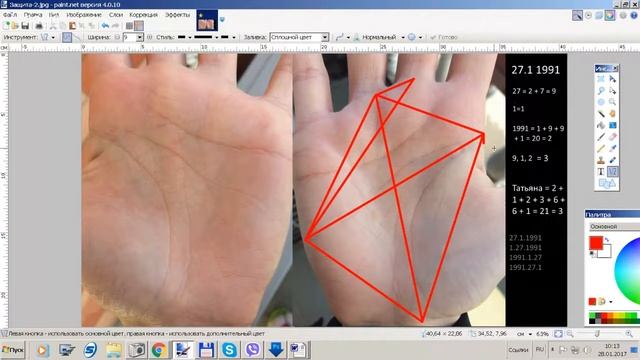This screenshot has width=640, height=360.
Task: Toggle the History window visibility
Action: (588, 16)
